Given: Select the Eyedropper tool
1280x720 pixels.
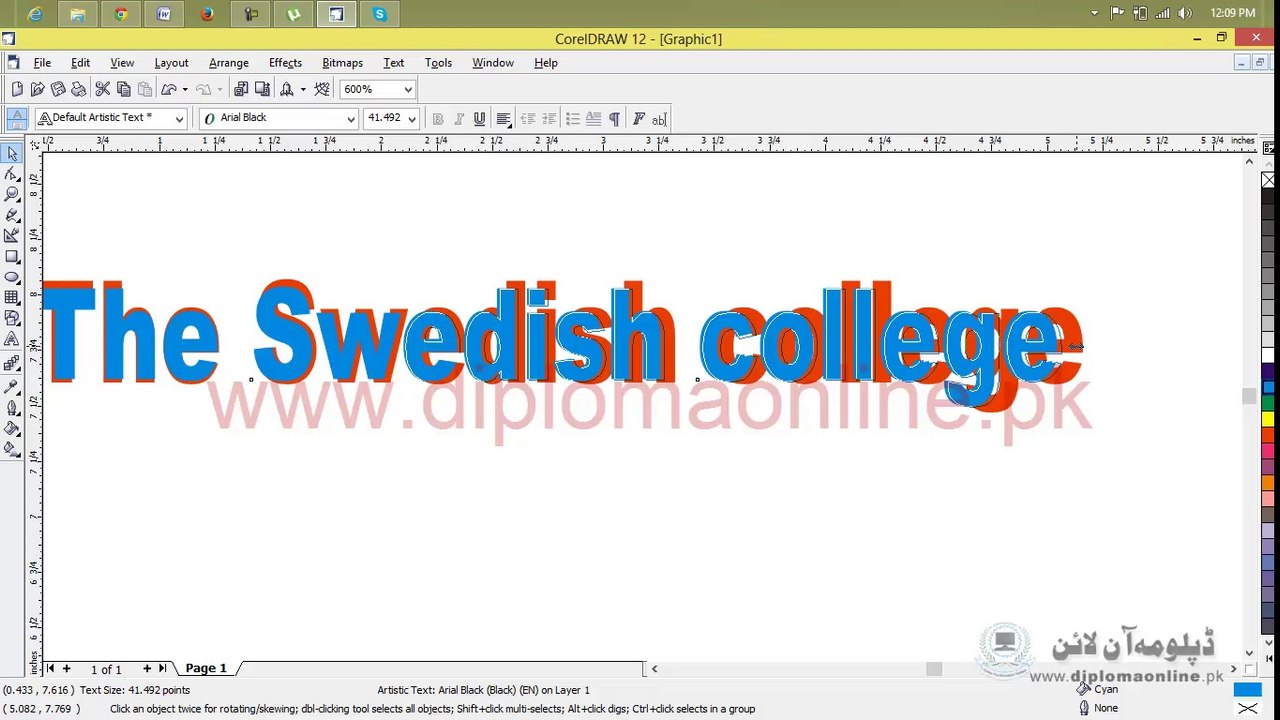Looking at the screenshot, I should click(x=12, y=386).
